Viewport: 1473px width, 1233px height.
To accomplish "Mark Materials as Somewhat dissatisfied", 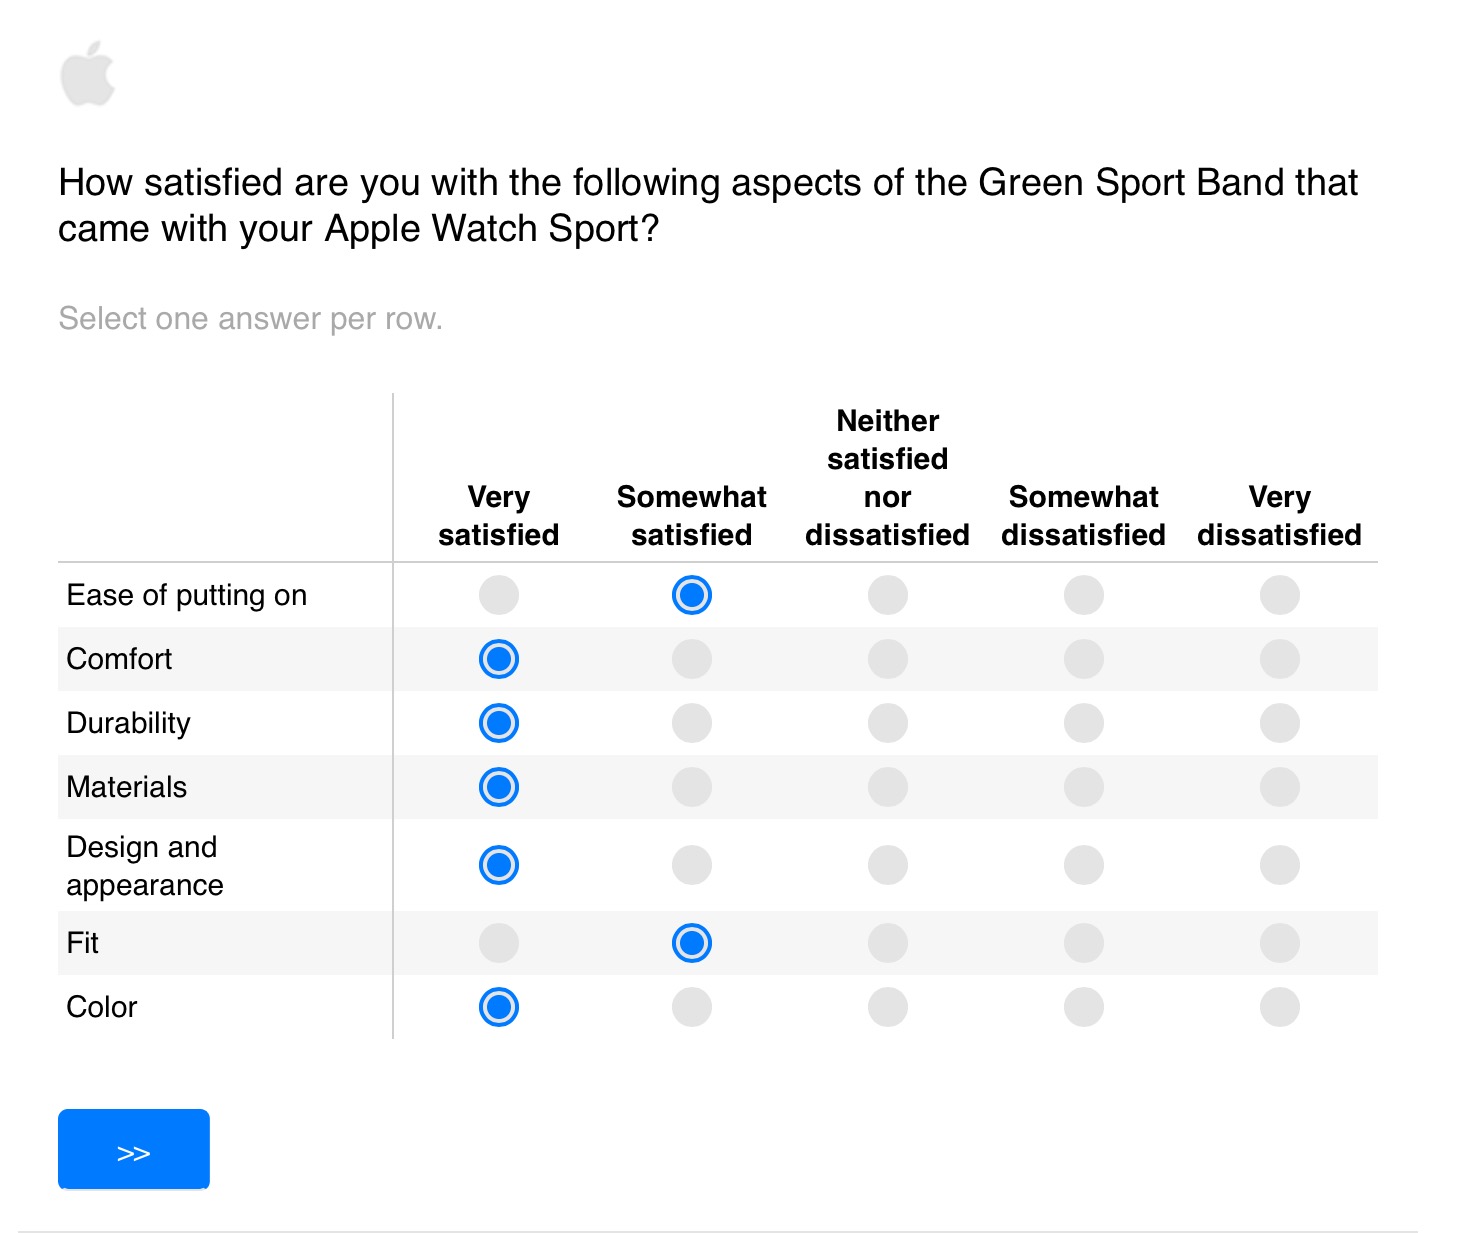I will click(x=1084, y=787).
